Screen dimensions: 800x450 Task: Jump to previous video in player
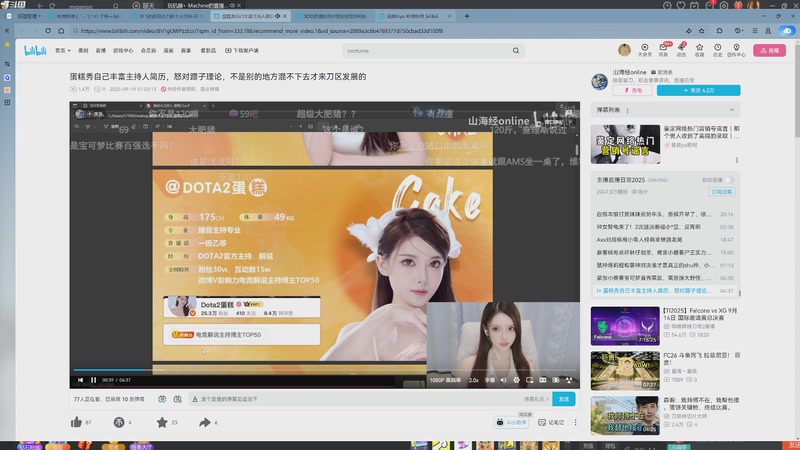click(x=80, y=380)
